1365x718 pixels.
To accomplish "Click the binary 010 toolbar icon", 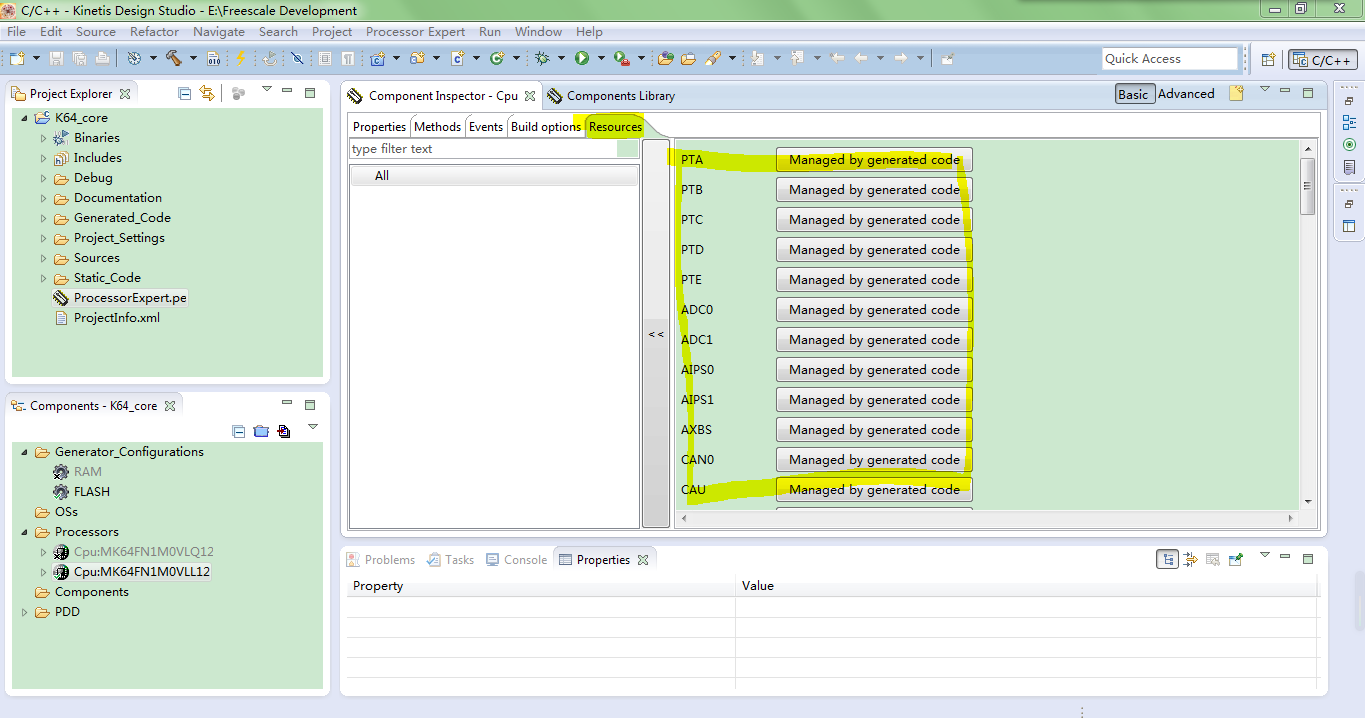I will point(213,59).
